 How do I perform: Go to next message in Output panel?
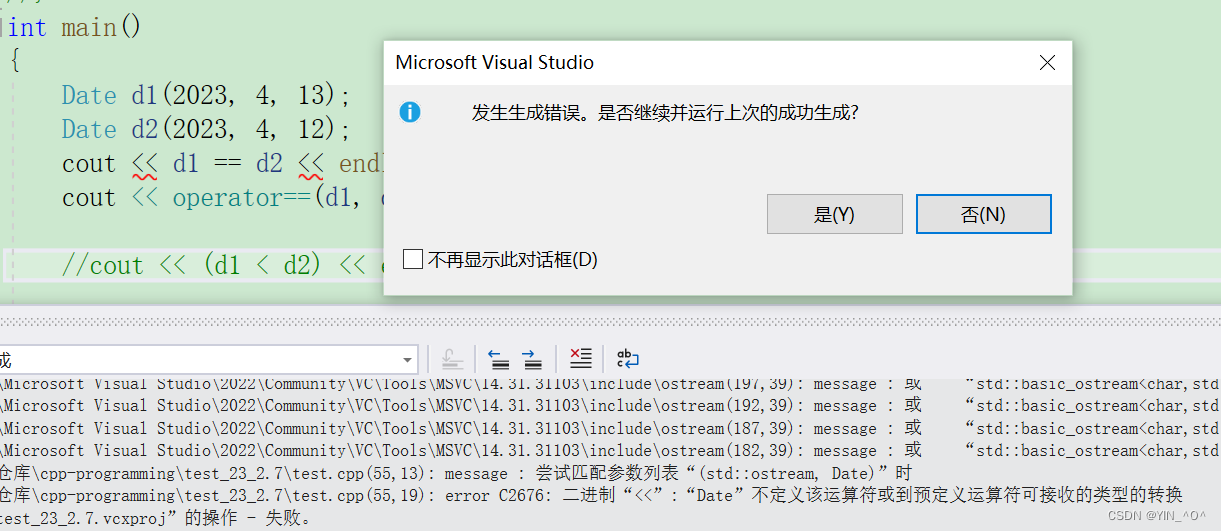click(x=532, y=359)
